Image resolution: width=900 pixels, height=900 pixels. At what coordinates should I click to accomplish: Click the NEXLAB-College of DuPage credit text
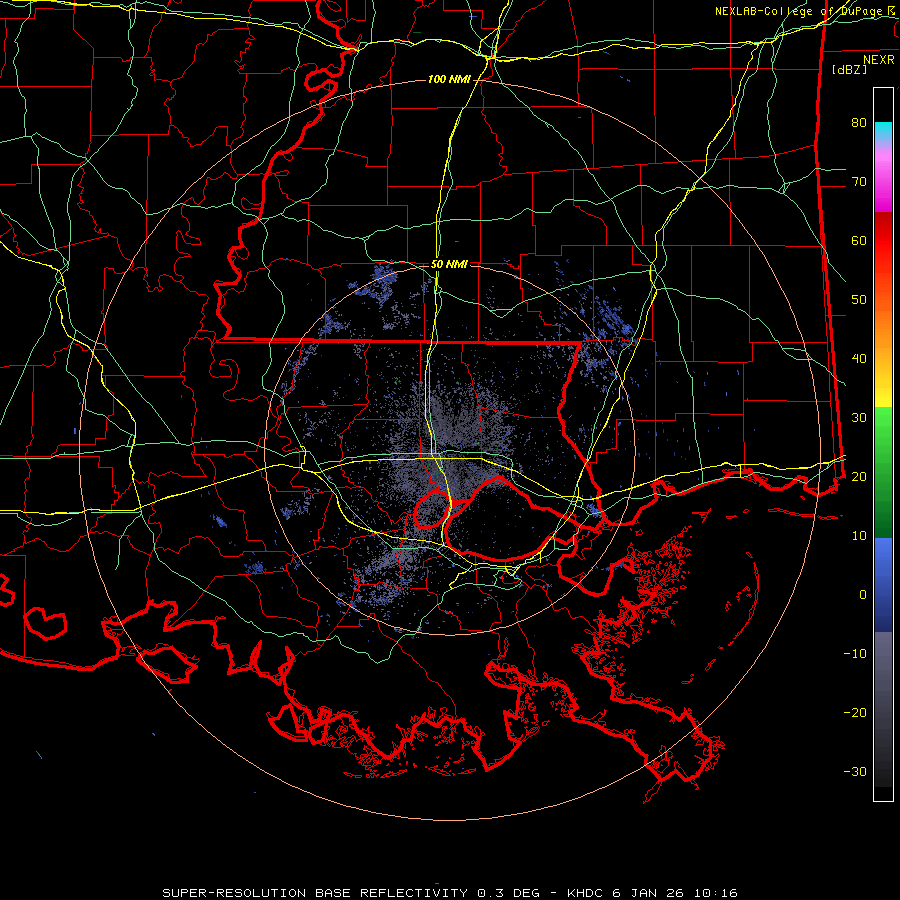click(798, 11)
